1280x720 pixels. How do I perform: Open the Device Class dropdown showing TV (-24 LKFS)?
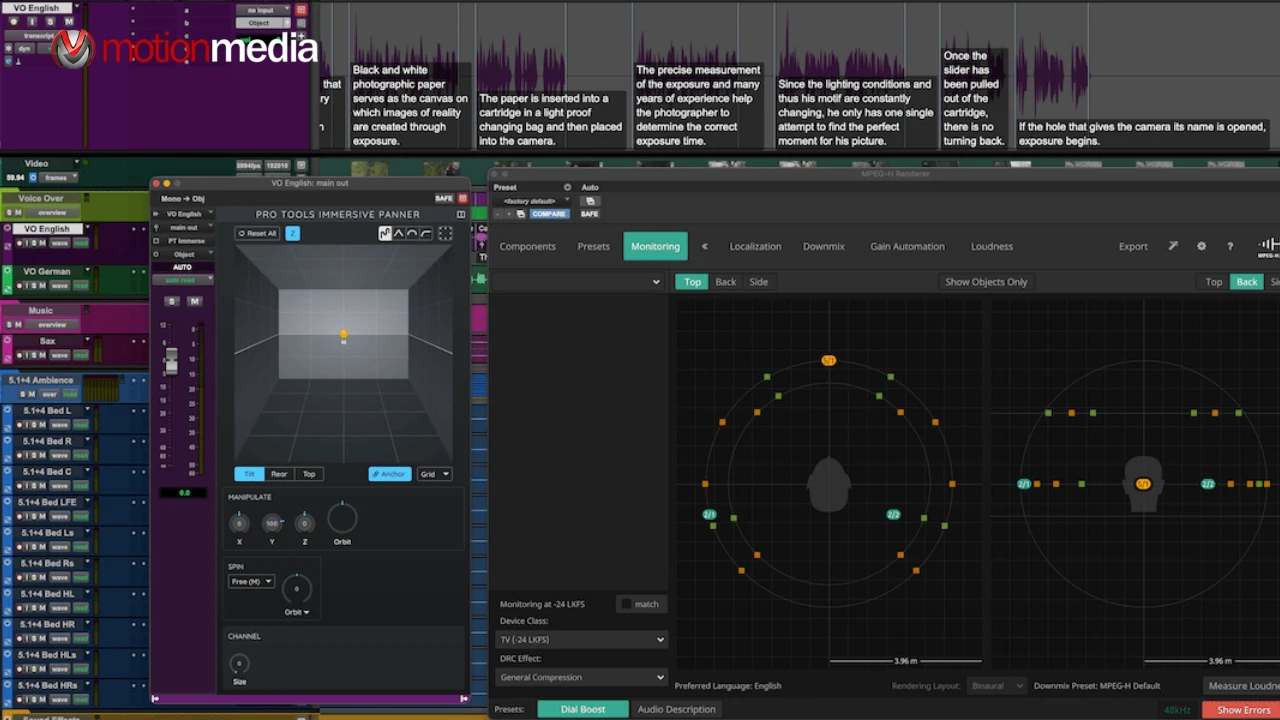point(581,639)
